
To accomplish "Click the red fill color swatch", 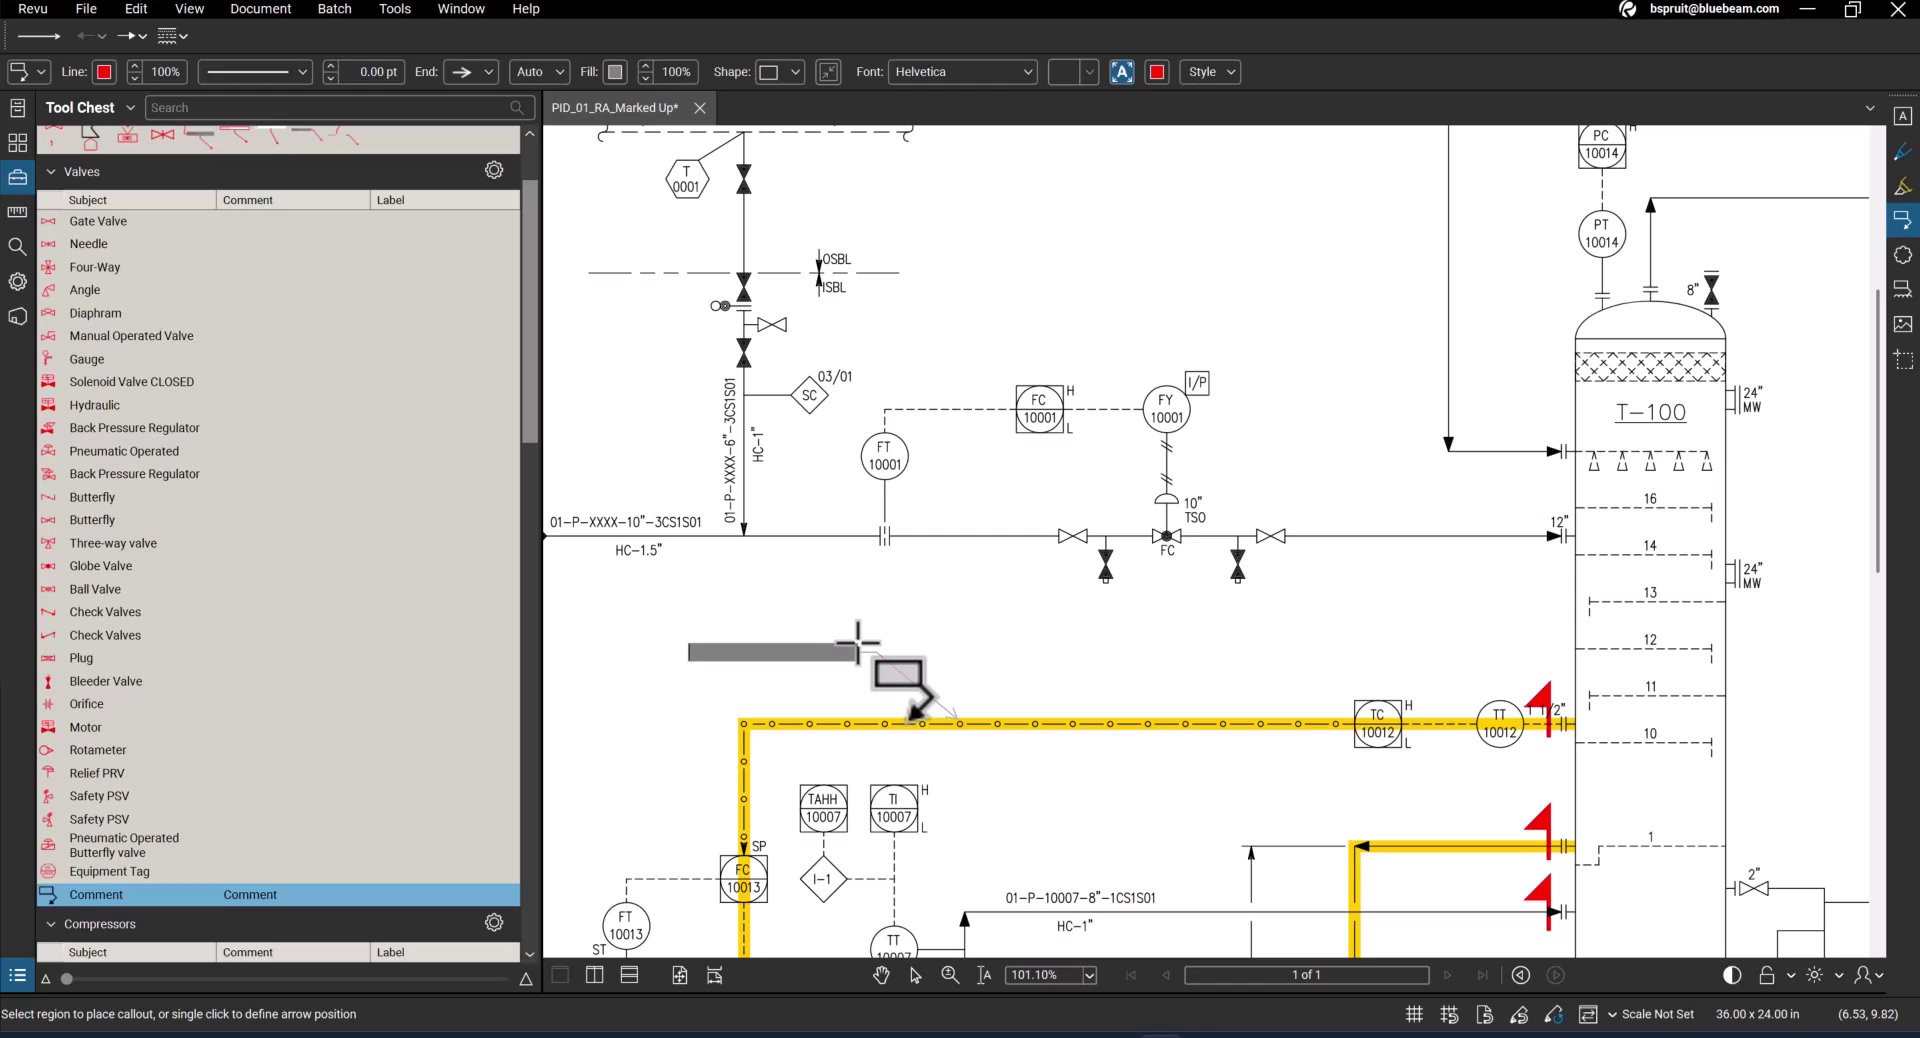I will point(1157,72).
